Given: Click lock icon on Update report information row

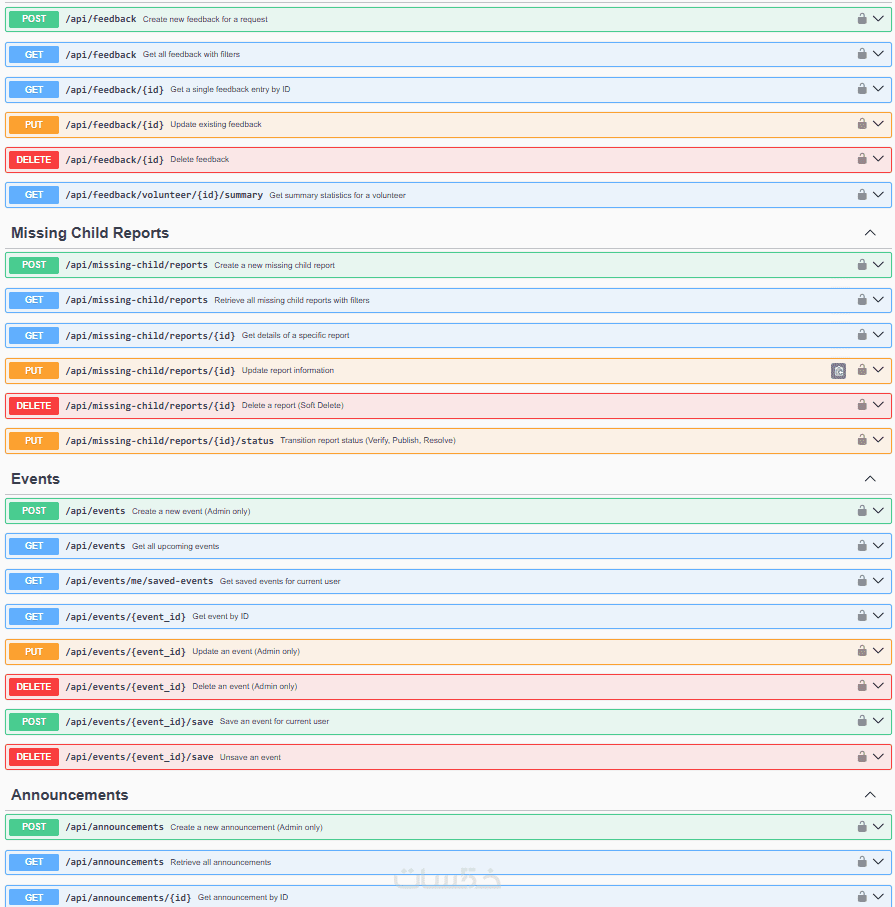Looking at the screenshot, I should click(861, 370).
